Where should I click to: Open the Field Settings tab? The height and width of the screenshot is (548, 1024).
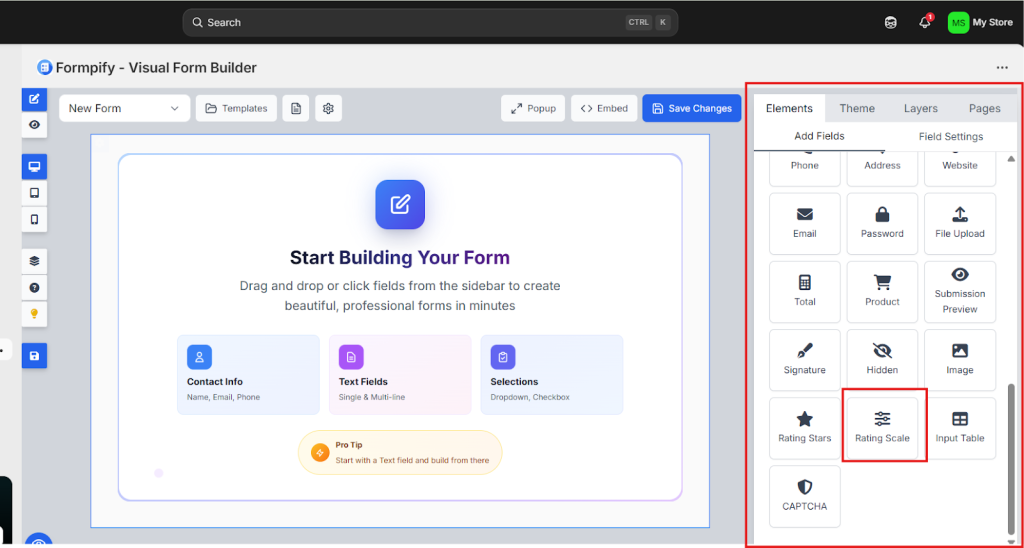point(950,136)
